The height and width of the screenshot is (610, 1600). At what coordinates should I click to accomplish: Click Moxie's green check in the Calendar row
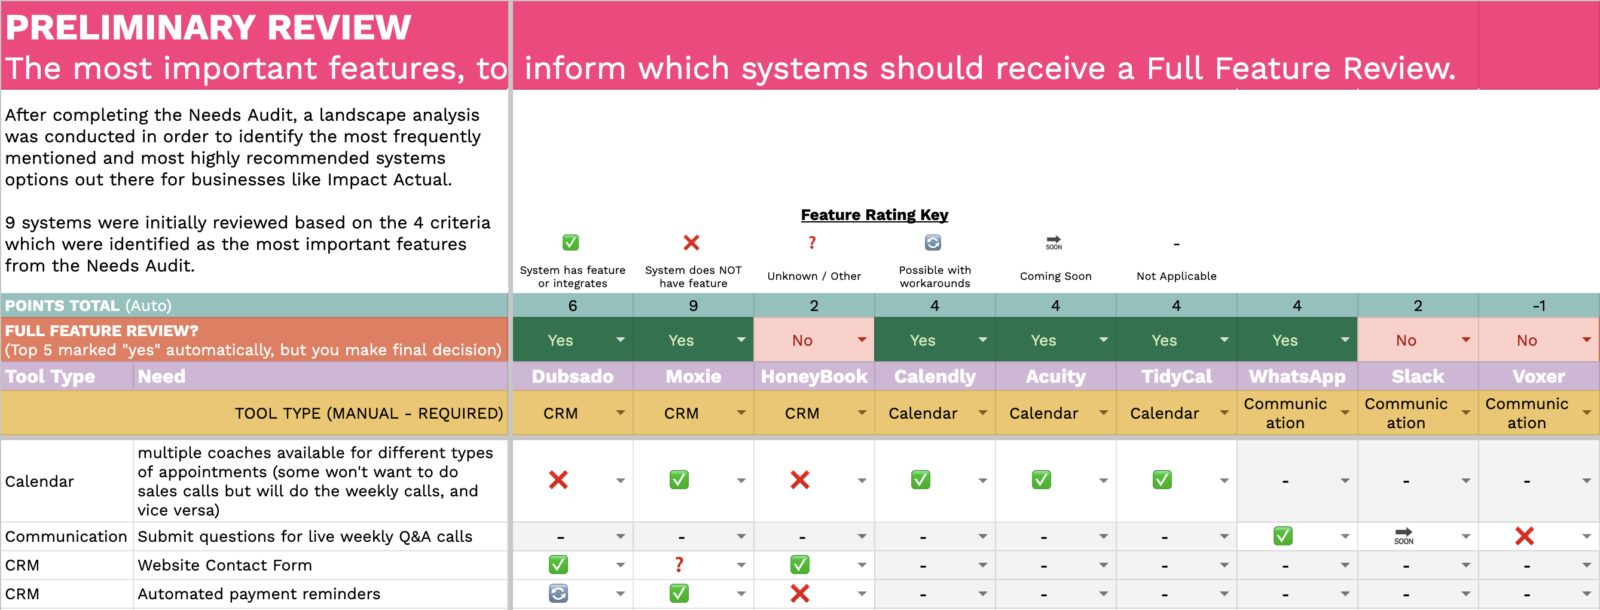point(679,480)
